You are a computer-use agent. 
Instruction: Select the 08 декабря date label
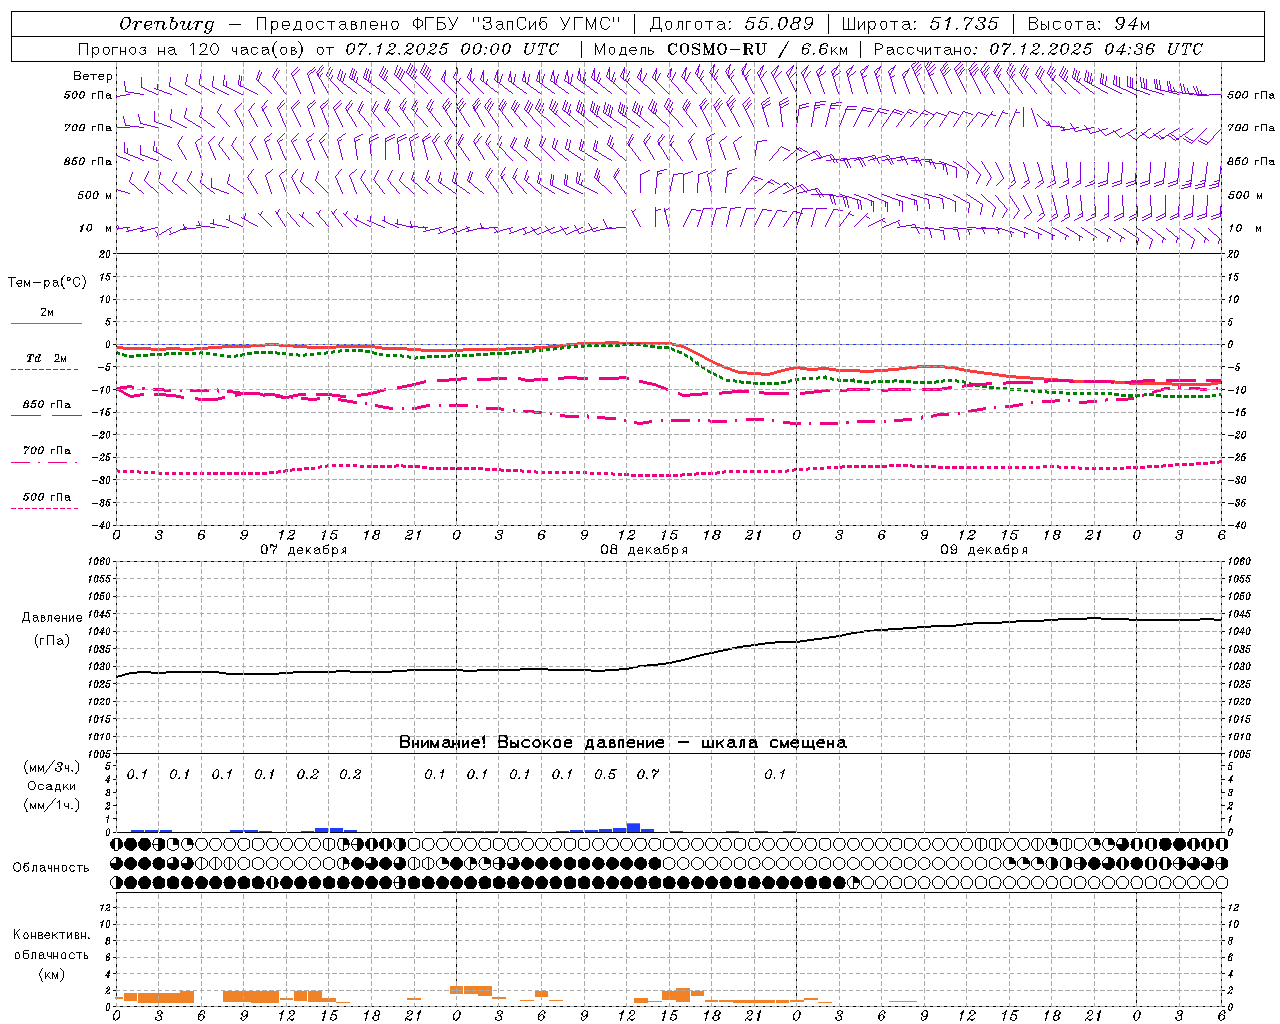pos(644,550)
